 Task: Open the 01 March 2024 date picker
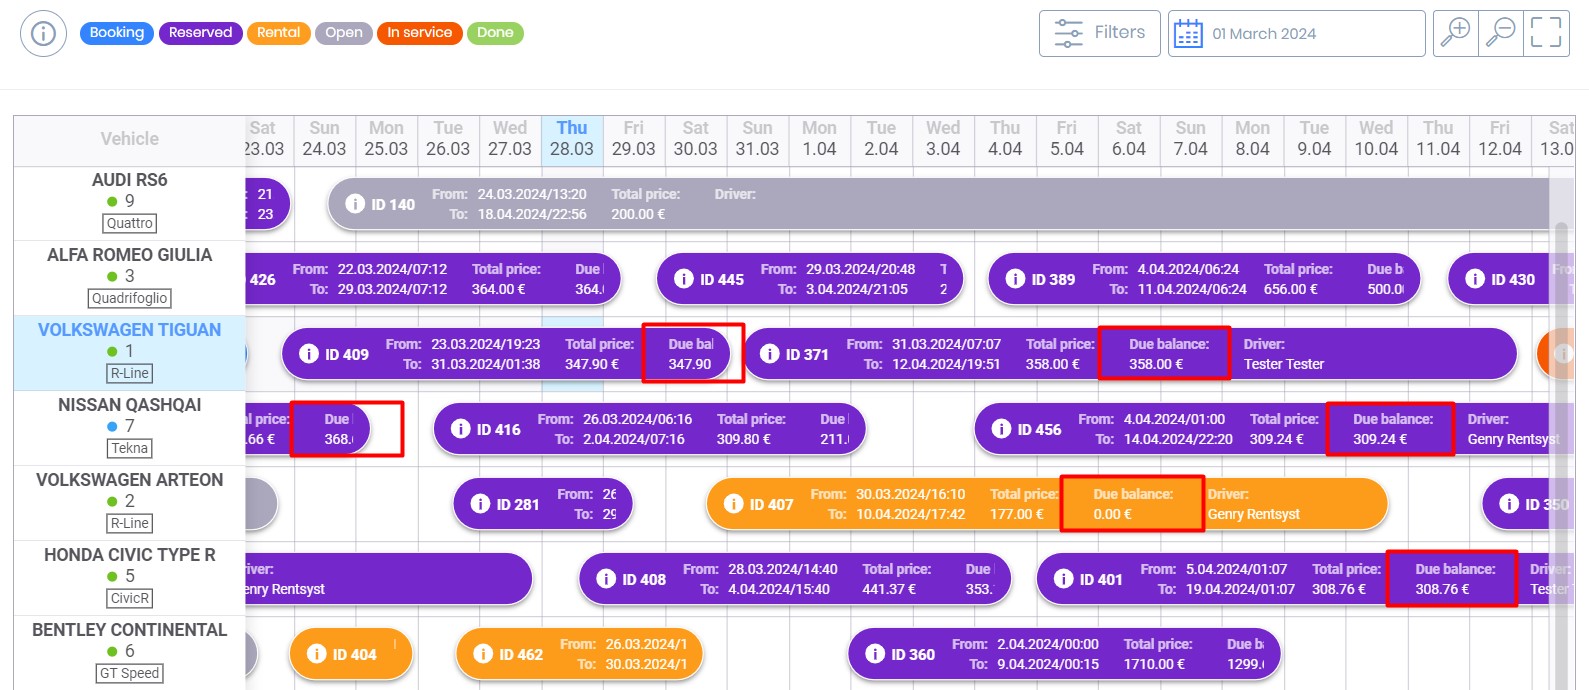(1296, 34)
